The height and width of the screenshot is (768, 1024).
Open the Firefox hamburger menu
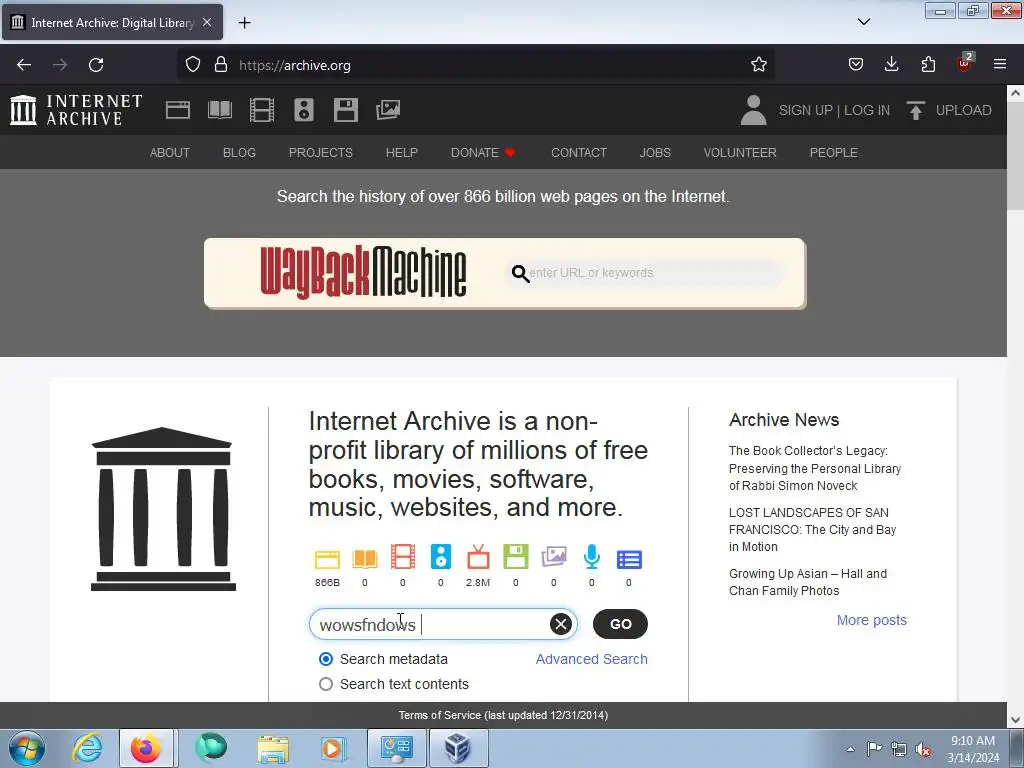click(1000, 65)
